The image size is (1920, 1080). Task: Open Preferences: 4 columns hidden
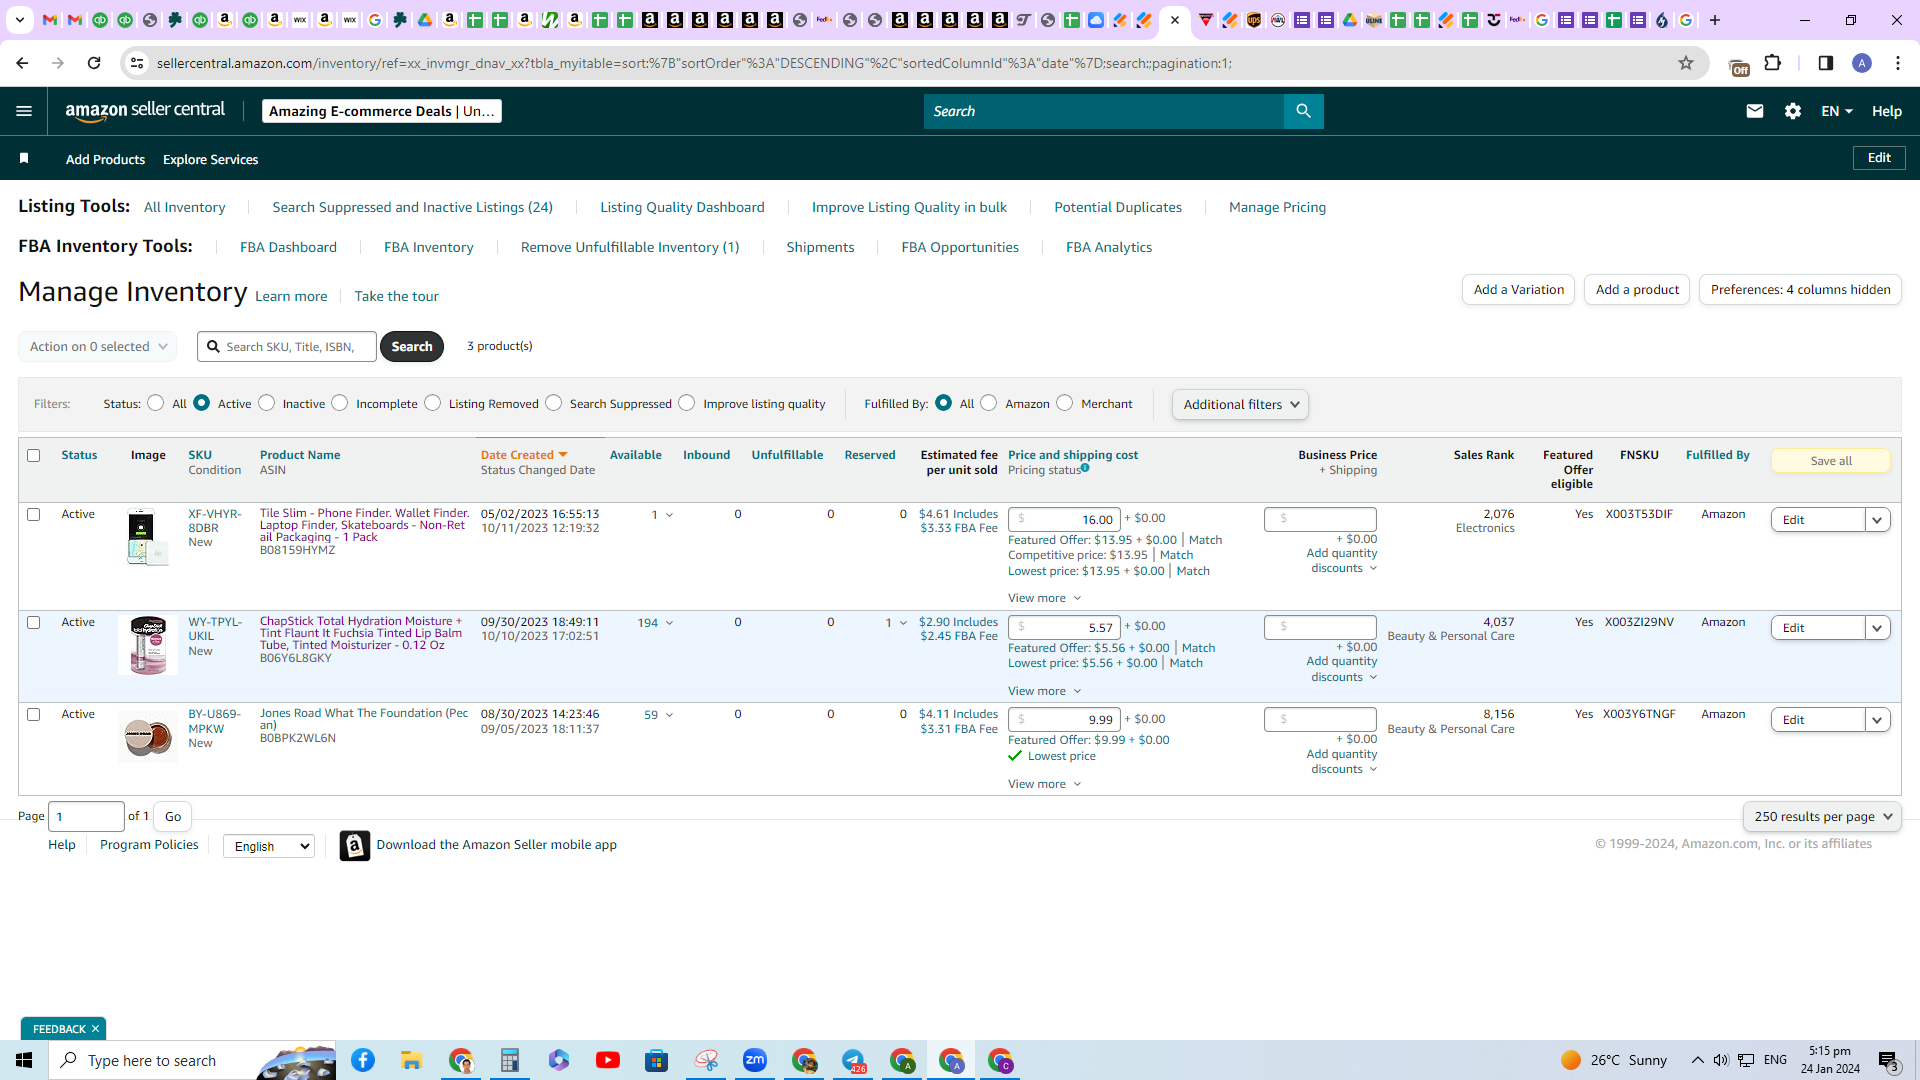(x=1800, y=290)
